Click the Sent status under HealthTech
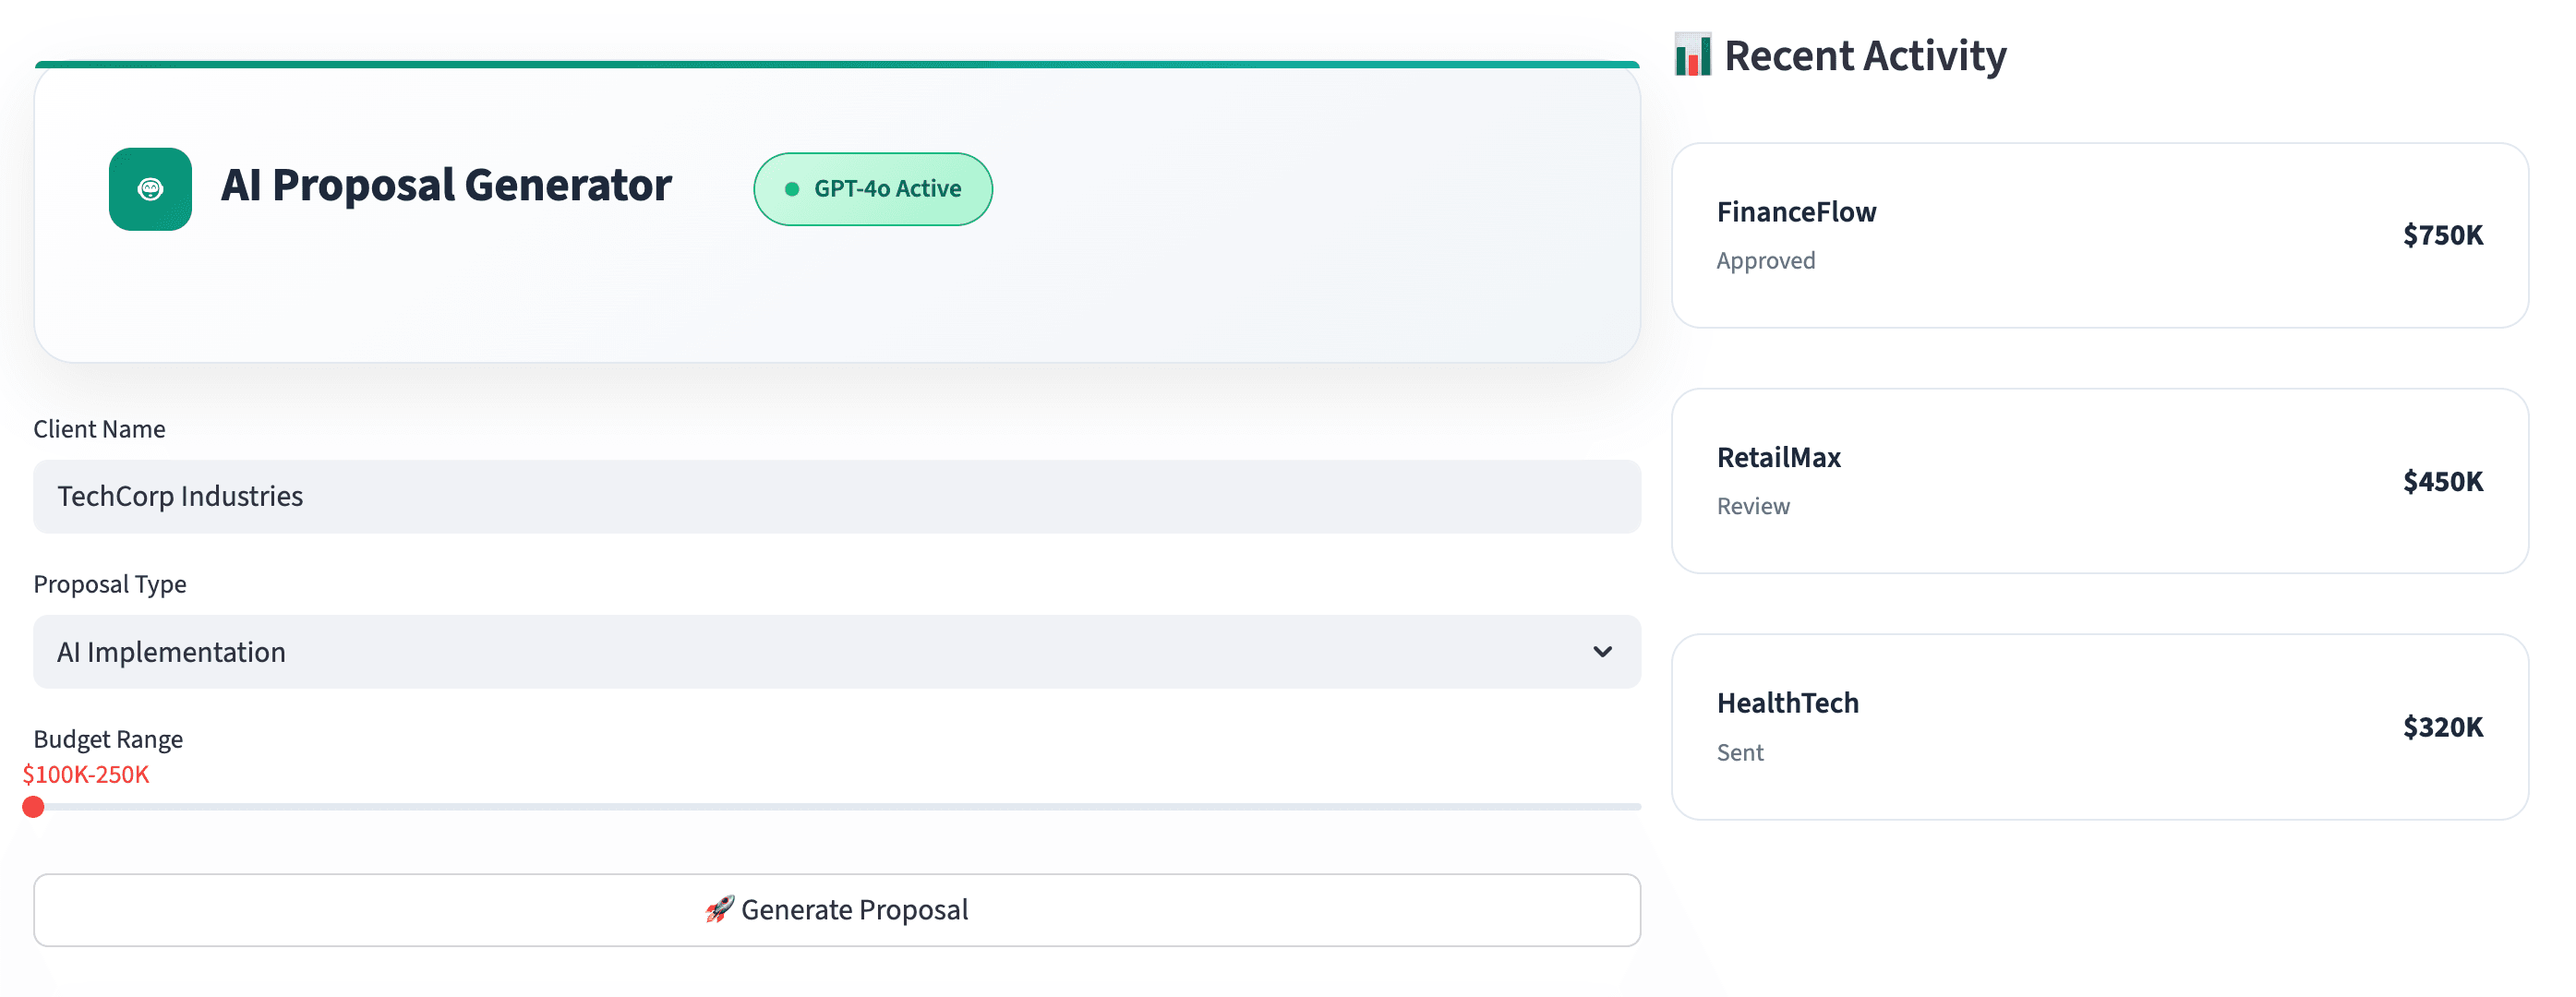 tap(1741, 752)
